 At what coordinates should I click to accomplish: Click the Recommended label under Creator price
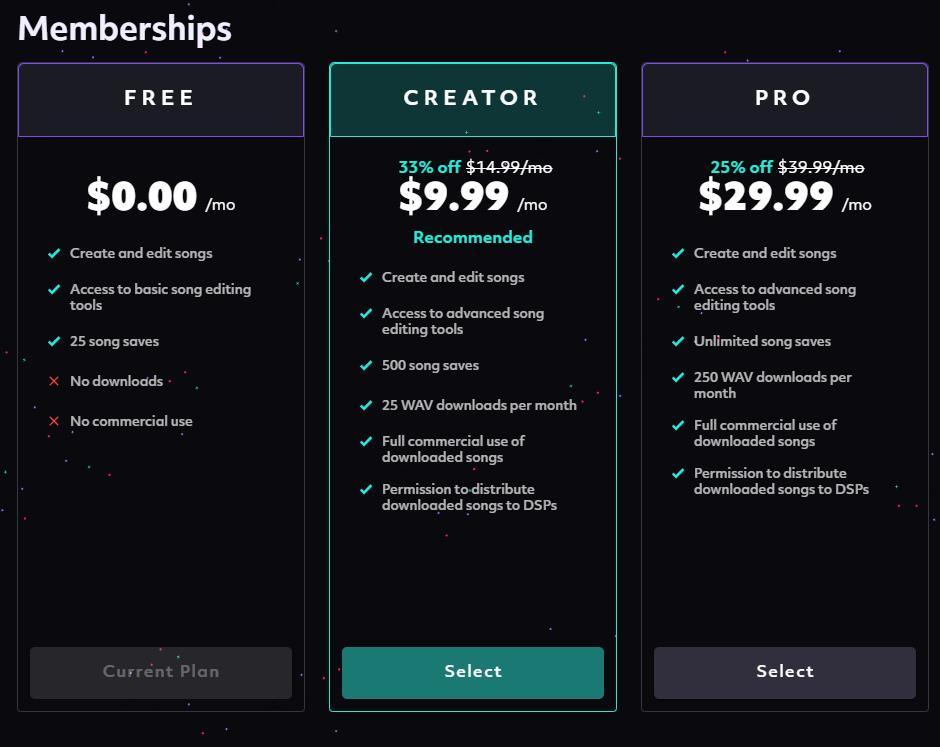(x=472, y=237)
